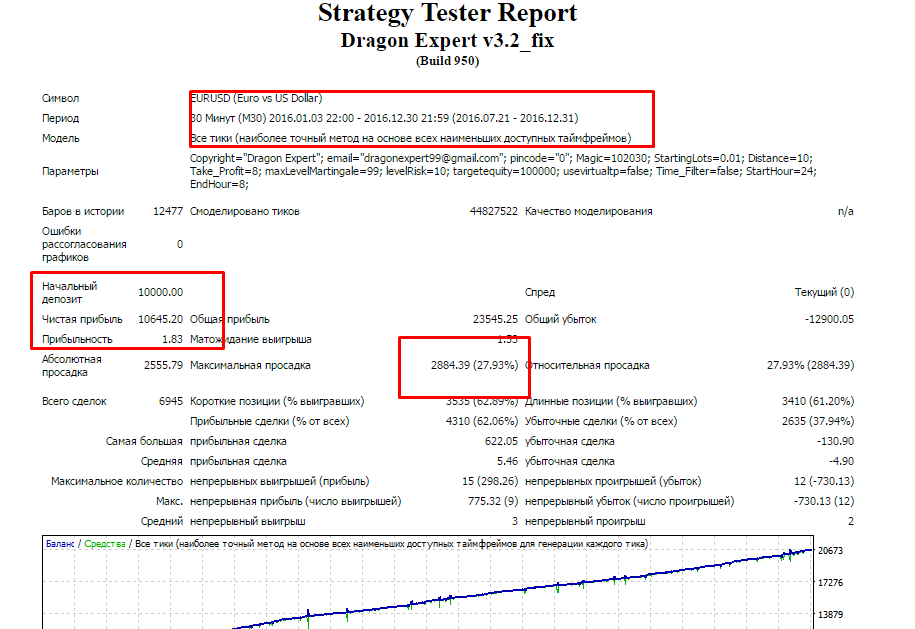This screenshot has height=629, width=915.
Task: Click the Средства chart legend label
Action: pos(104,544)
